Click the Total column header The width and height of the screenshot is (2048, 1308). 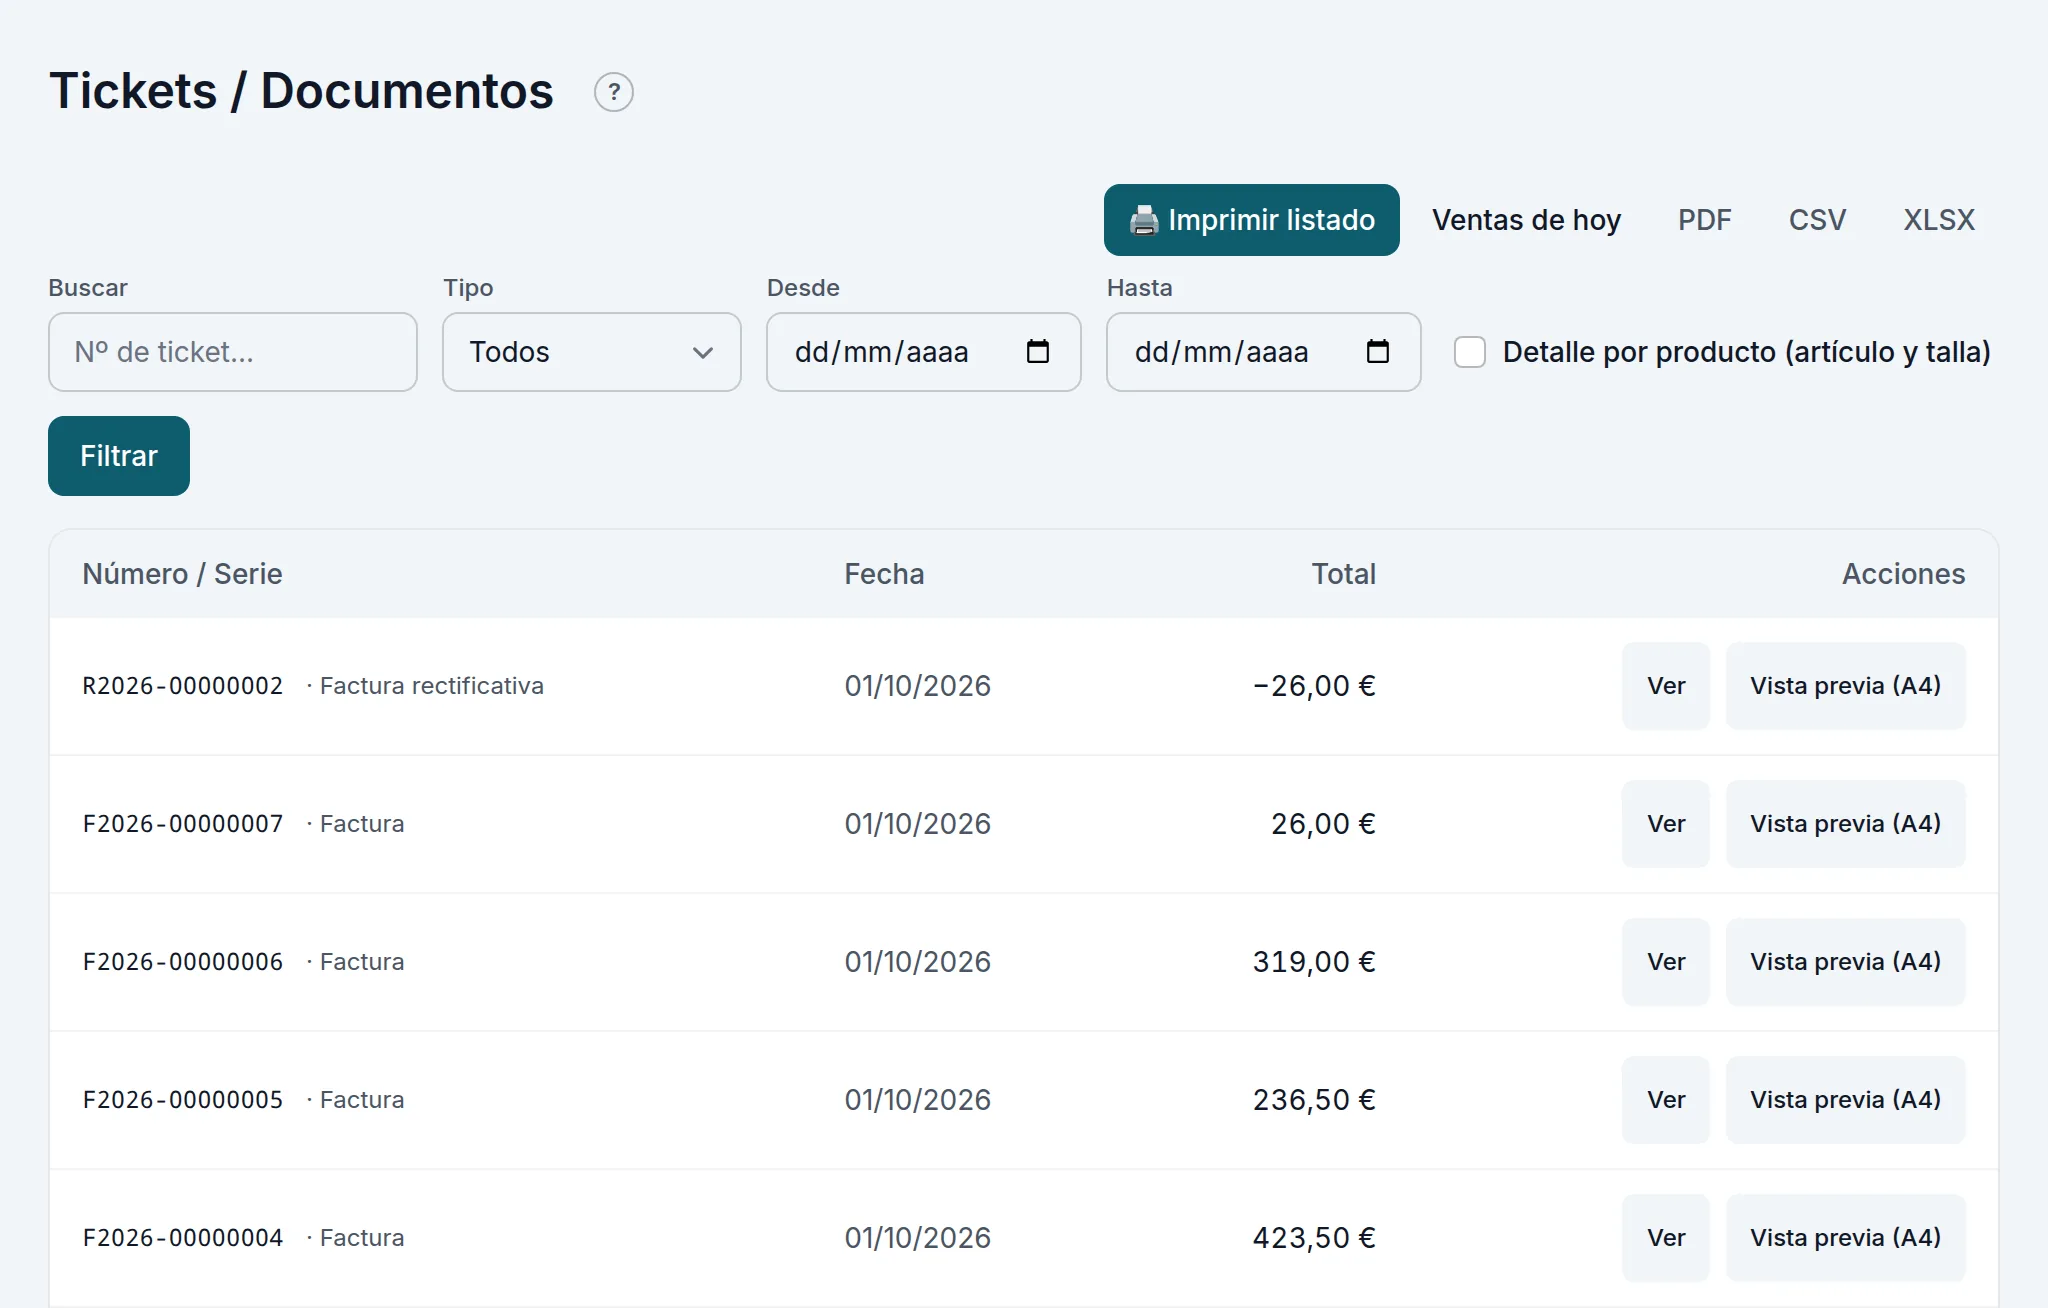coord(1344,574)
